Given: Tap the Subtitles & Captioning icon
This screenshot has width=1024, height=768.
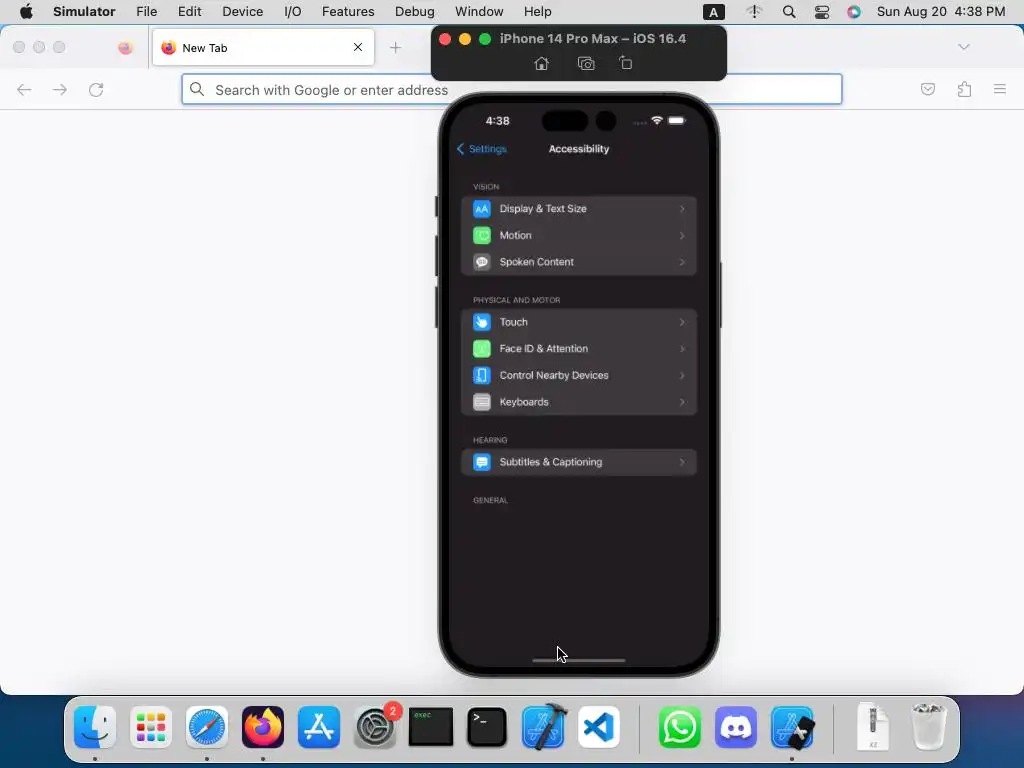Looking at the screenshot, I should 481,462.
